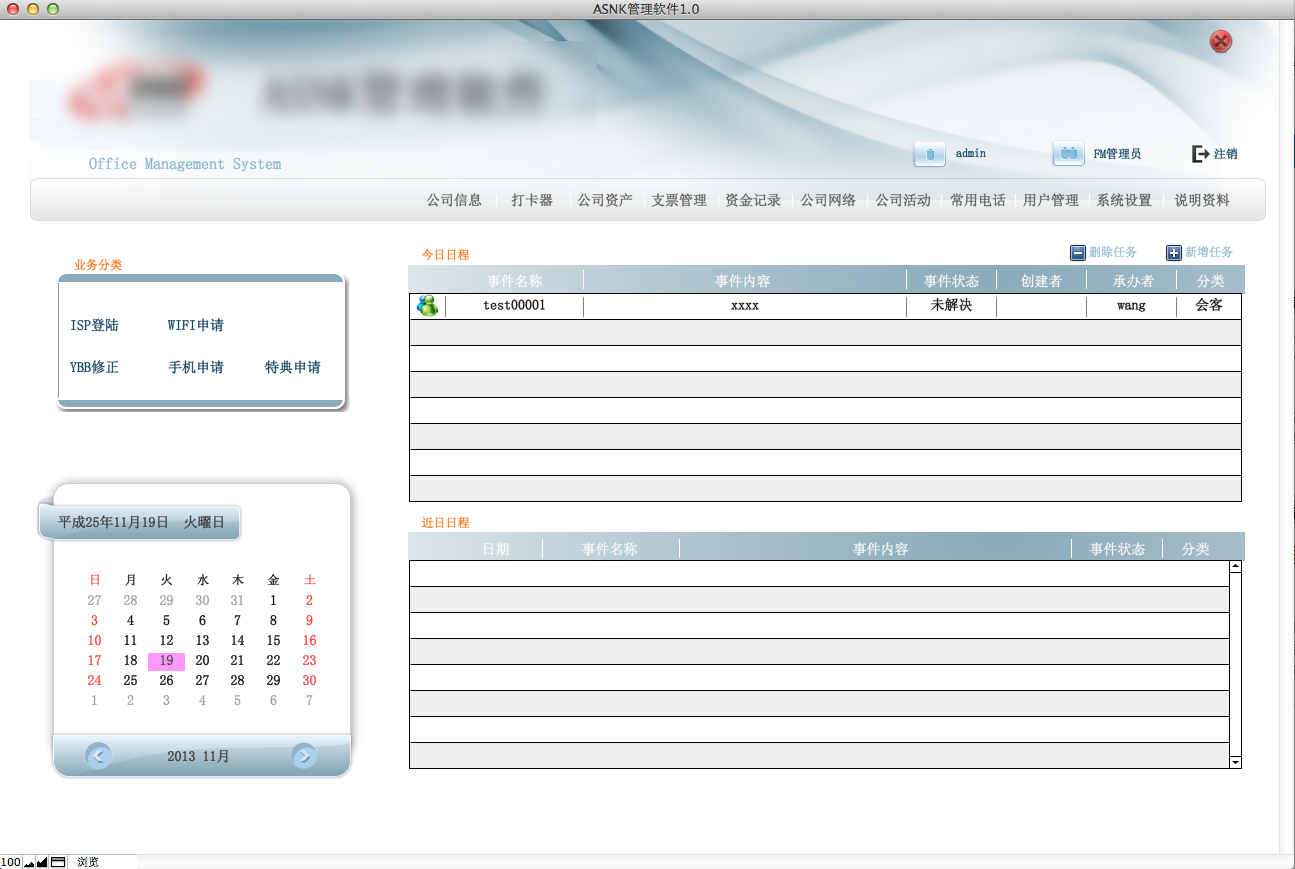Open the 说明资料 menu
This screenshot has width=1295, height=869.
point(1202,200)
